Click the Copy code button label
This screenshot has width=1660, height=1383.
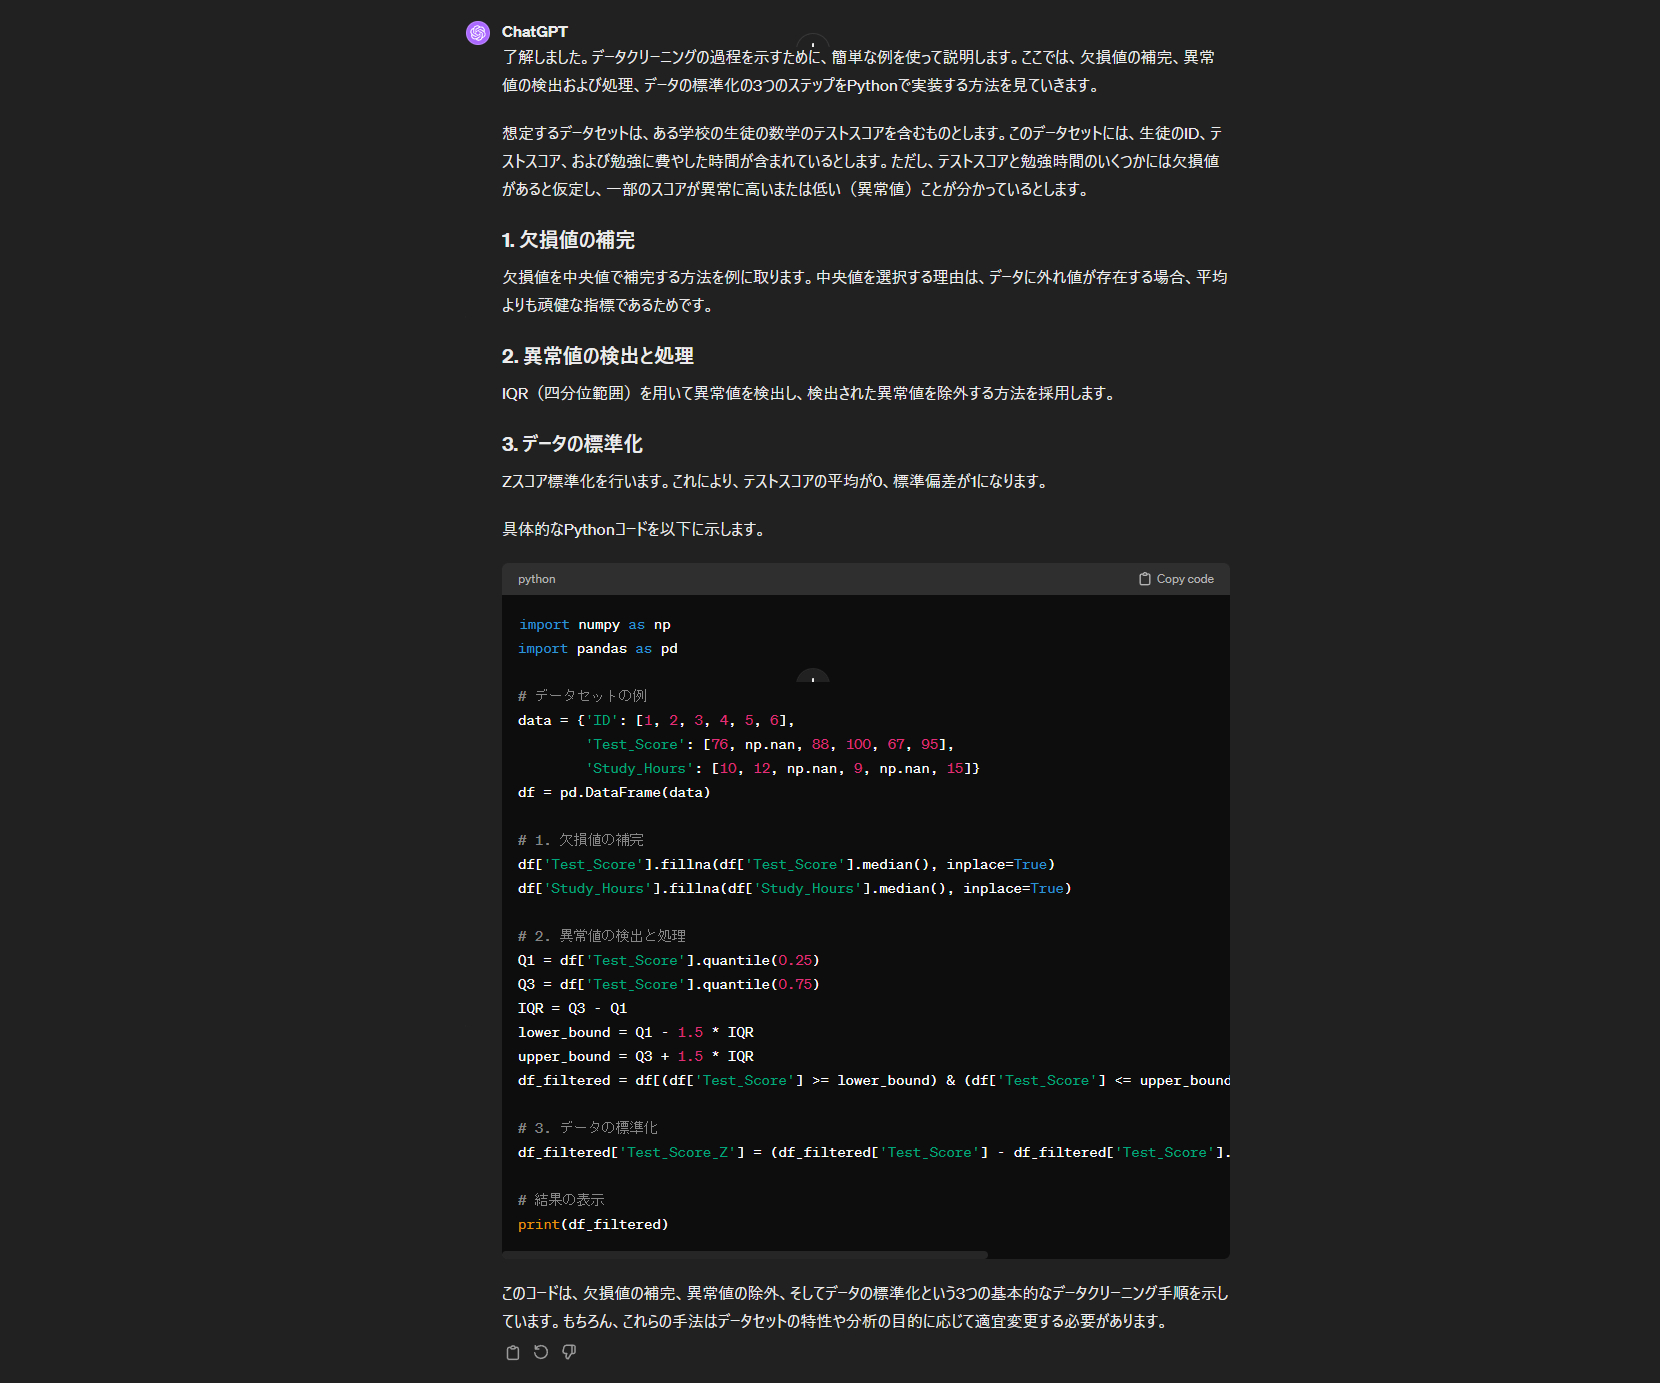tap(1185, 579)
